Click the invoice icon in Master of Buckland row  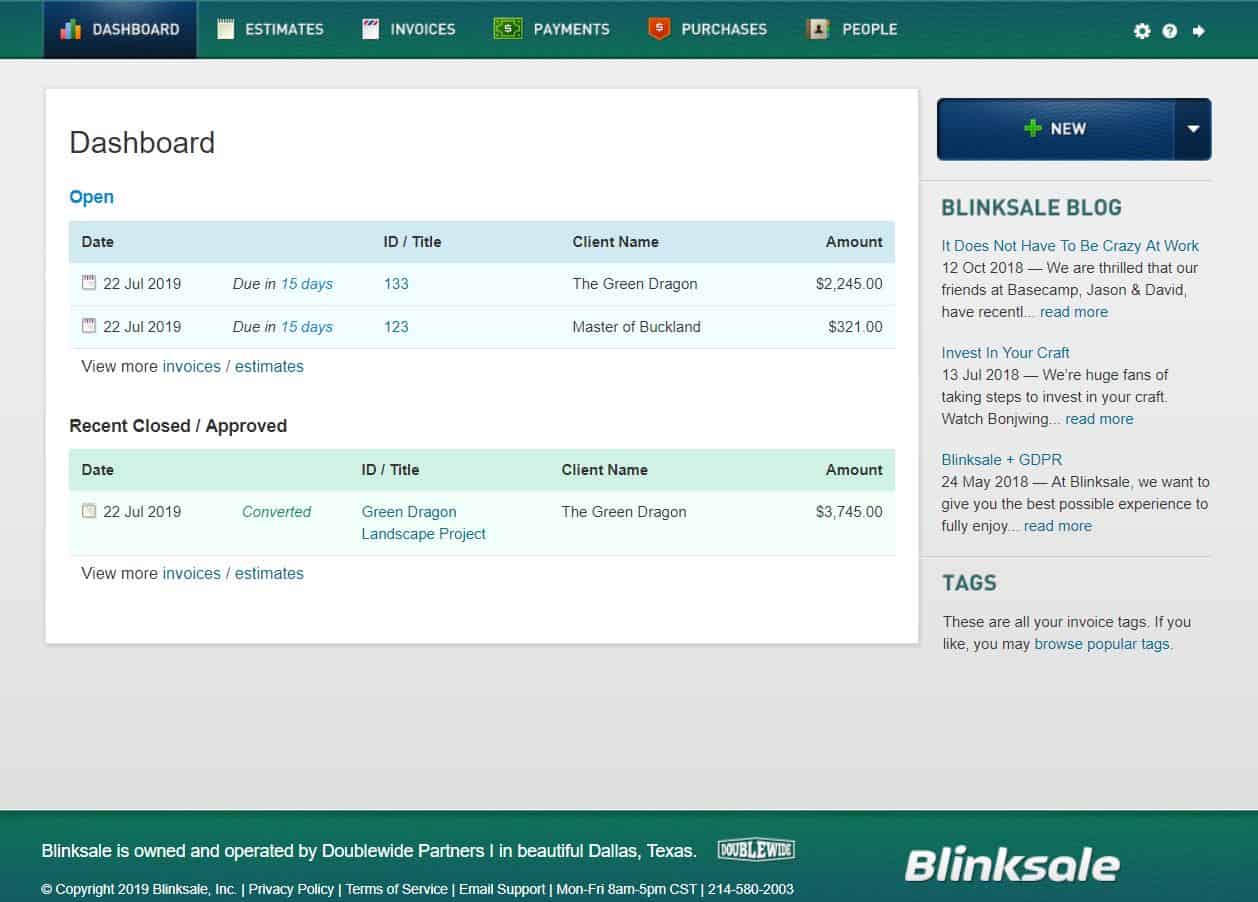pos(89,326)
